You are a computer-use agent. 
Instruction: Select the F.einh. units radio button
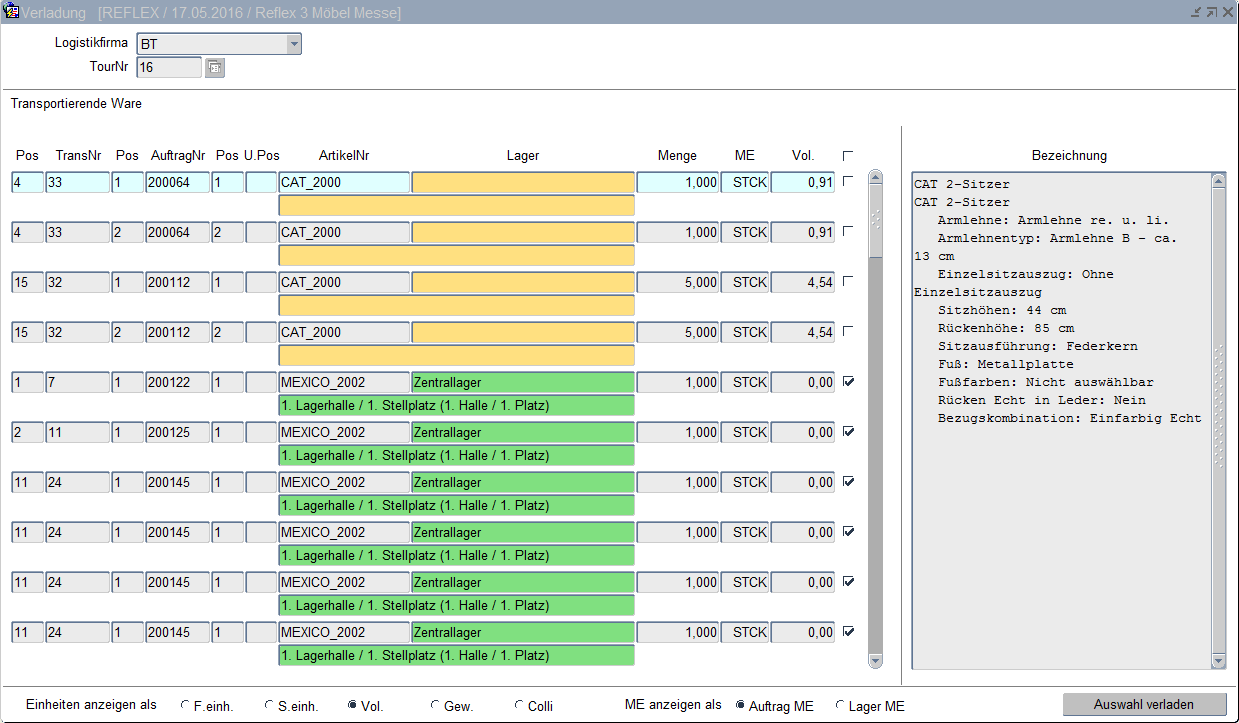coord(185,706)
